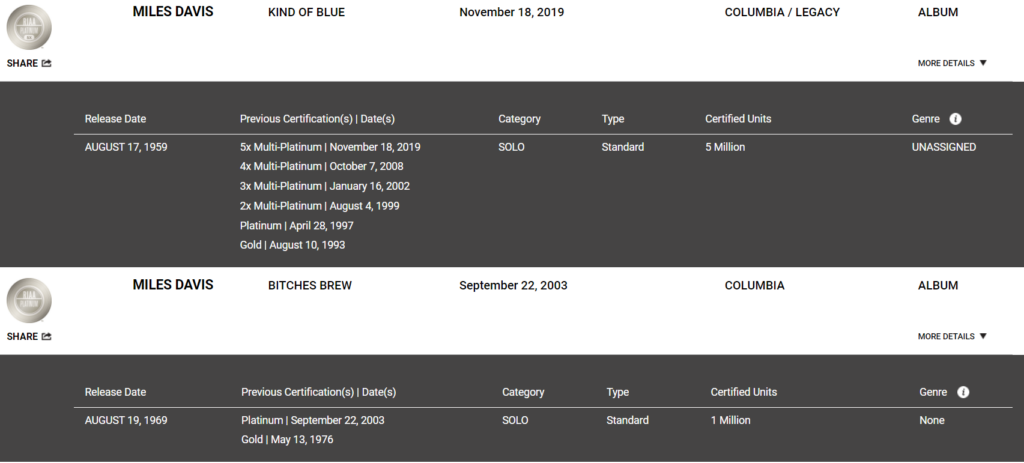The width and height of the screenshot is (1024, 463).
Task: Collapse More Details for Bitches Brew
Action: 952,336
